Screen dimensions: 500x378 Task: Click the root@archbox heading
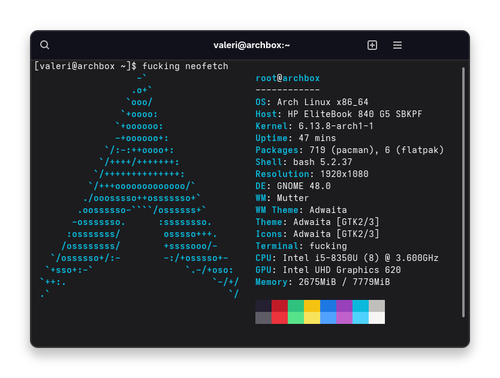[287, 78]
